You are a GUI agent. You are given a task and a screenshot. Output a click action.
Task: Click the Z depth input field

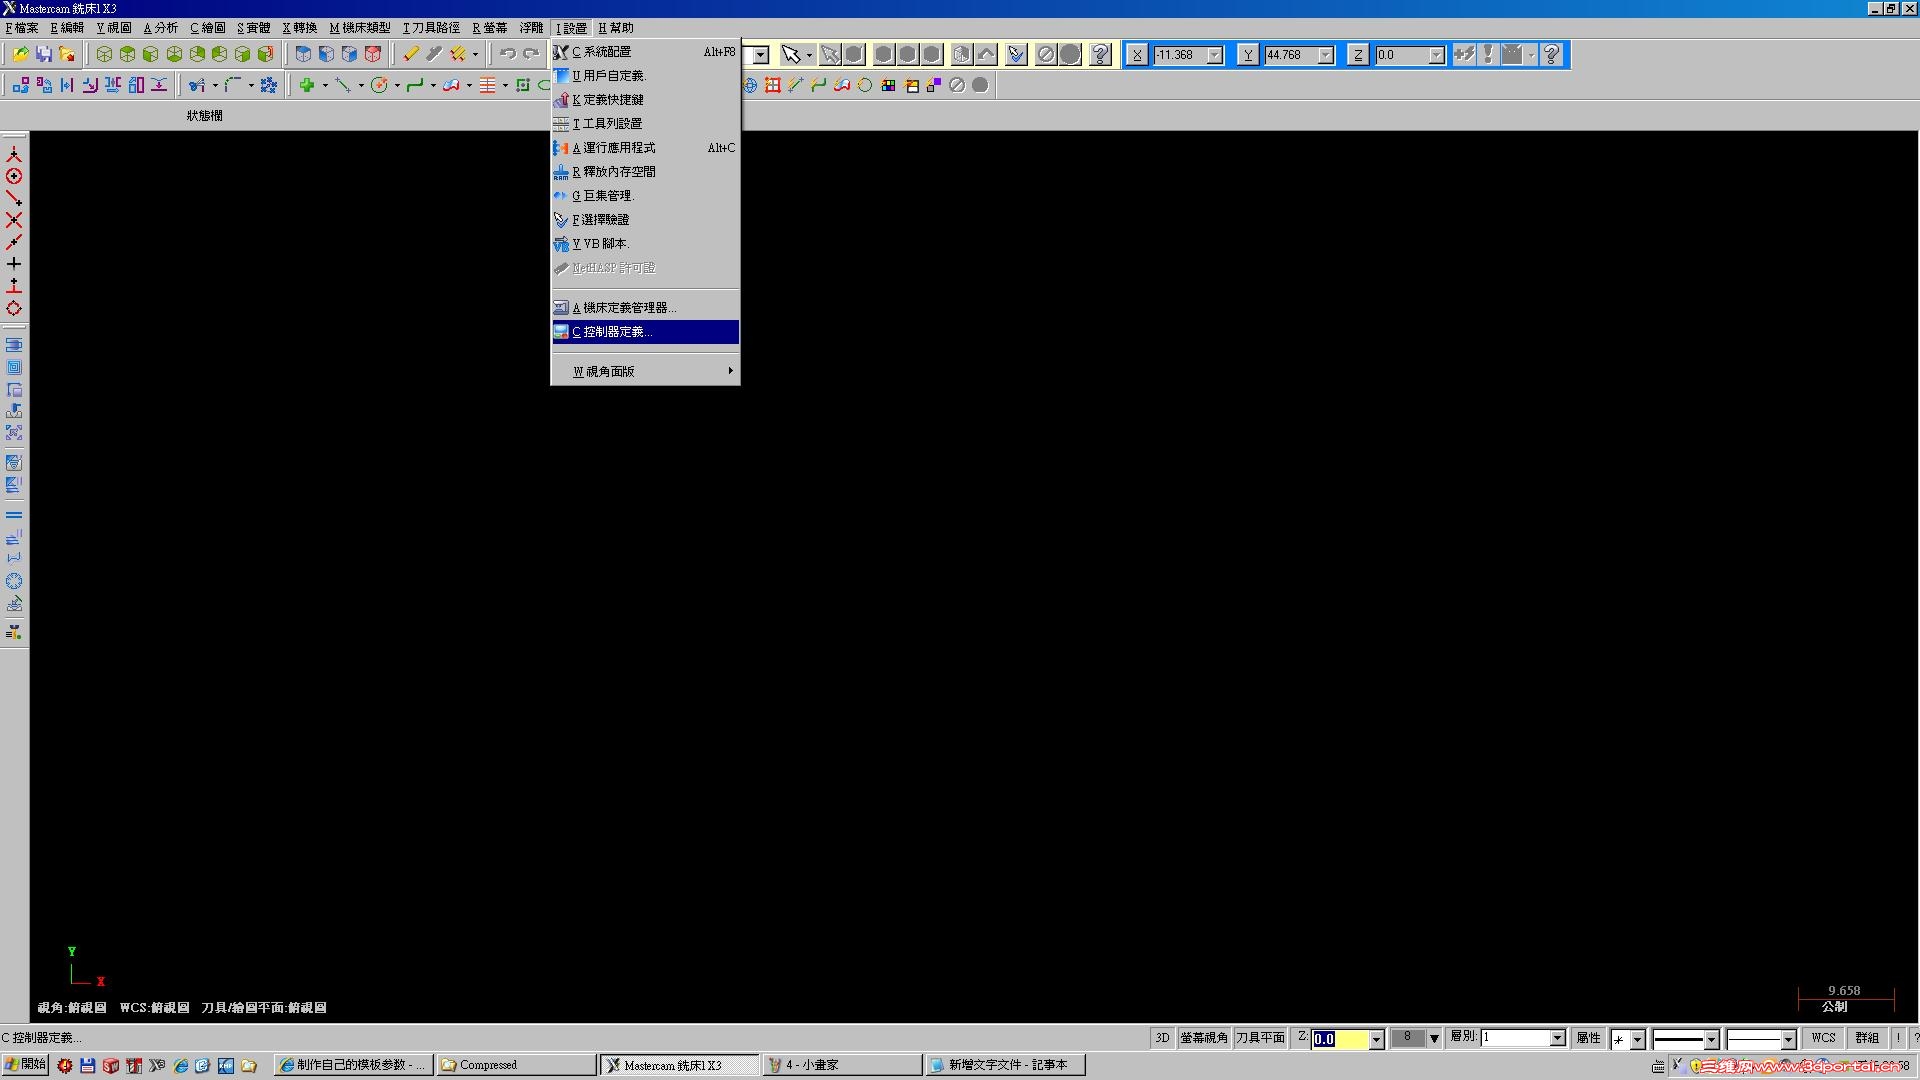coord(1340,1039)
